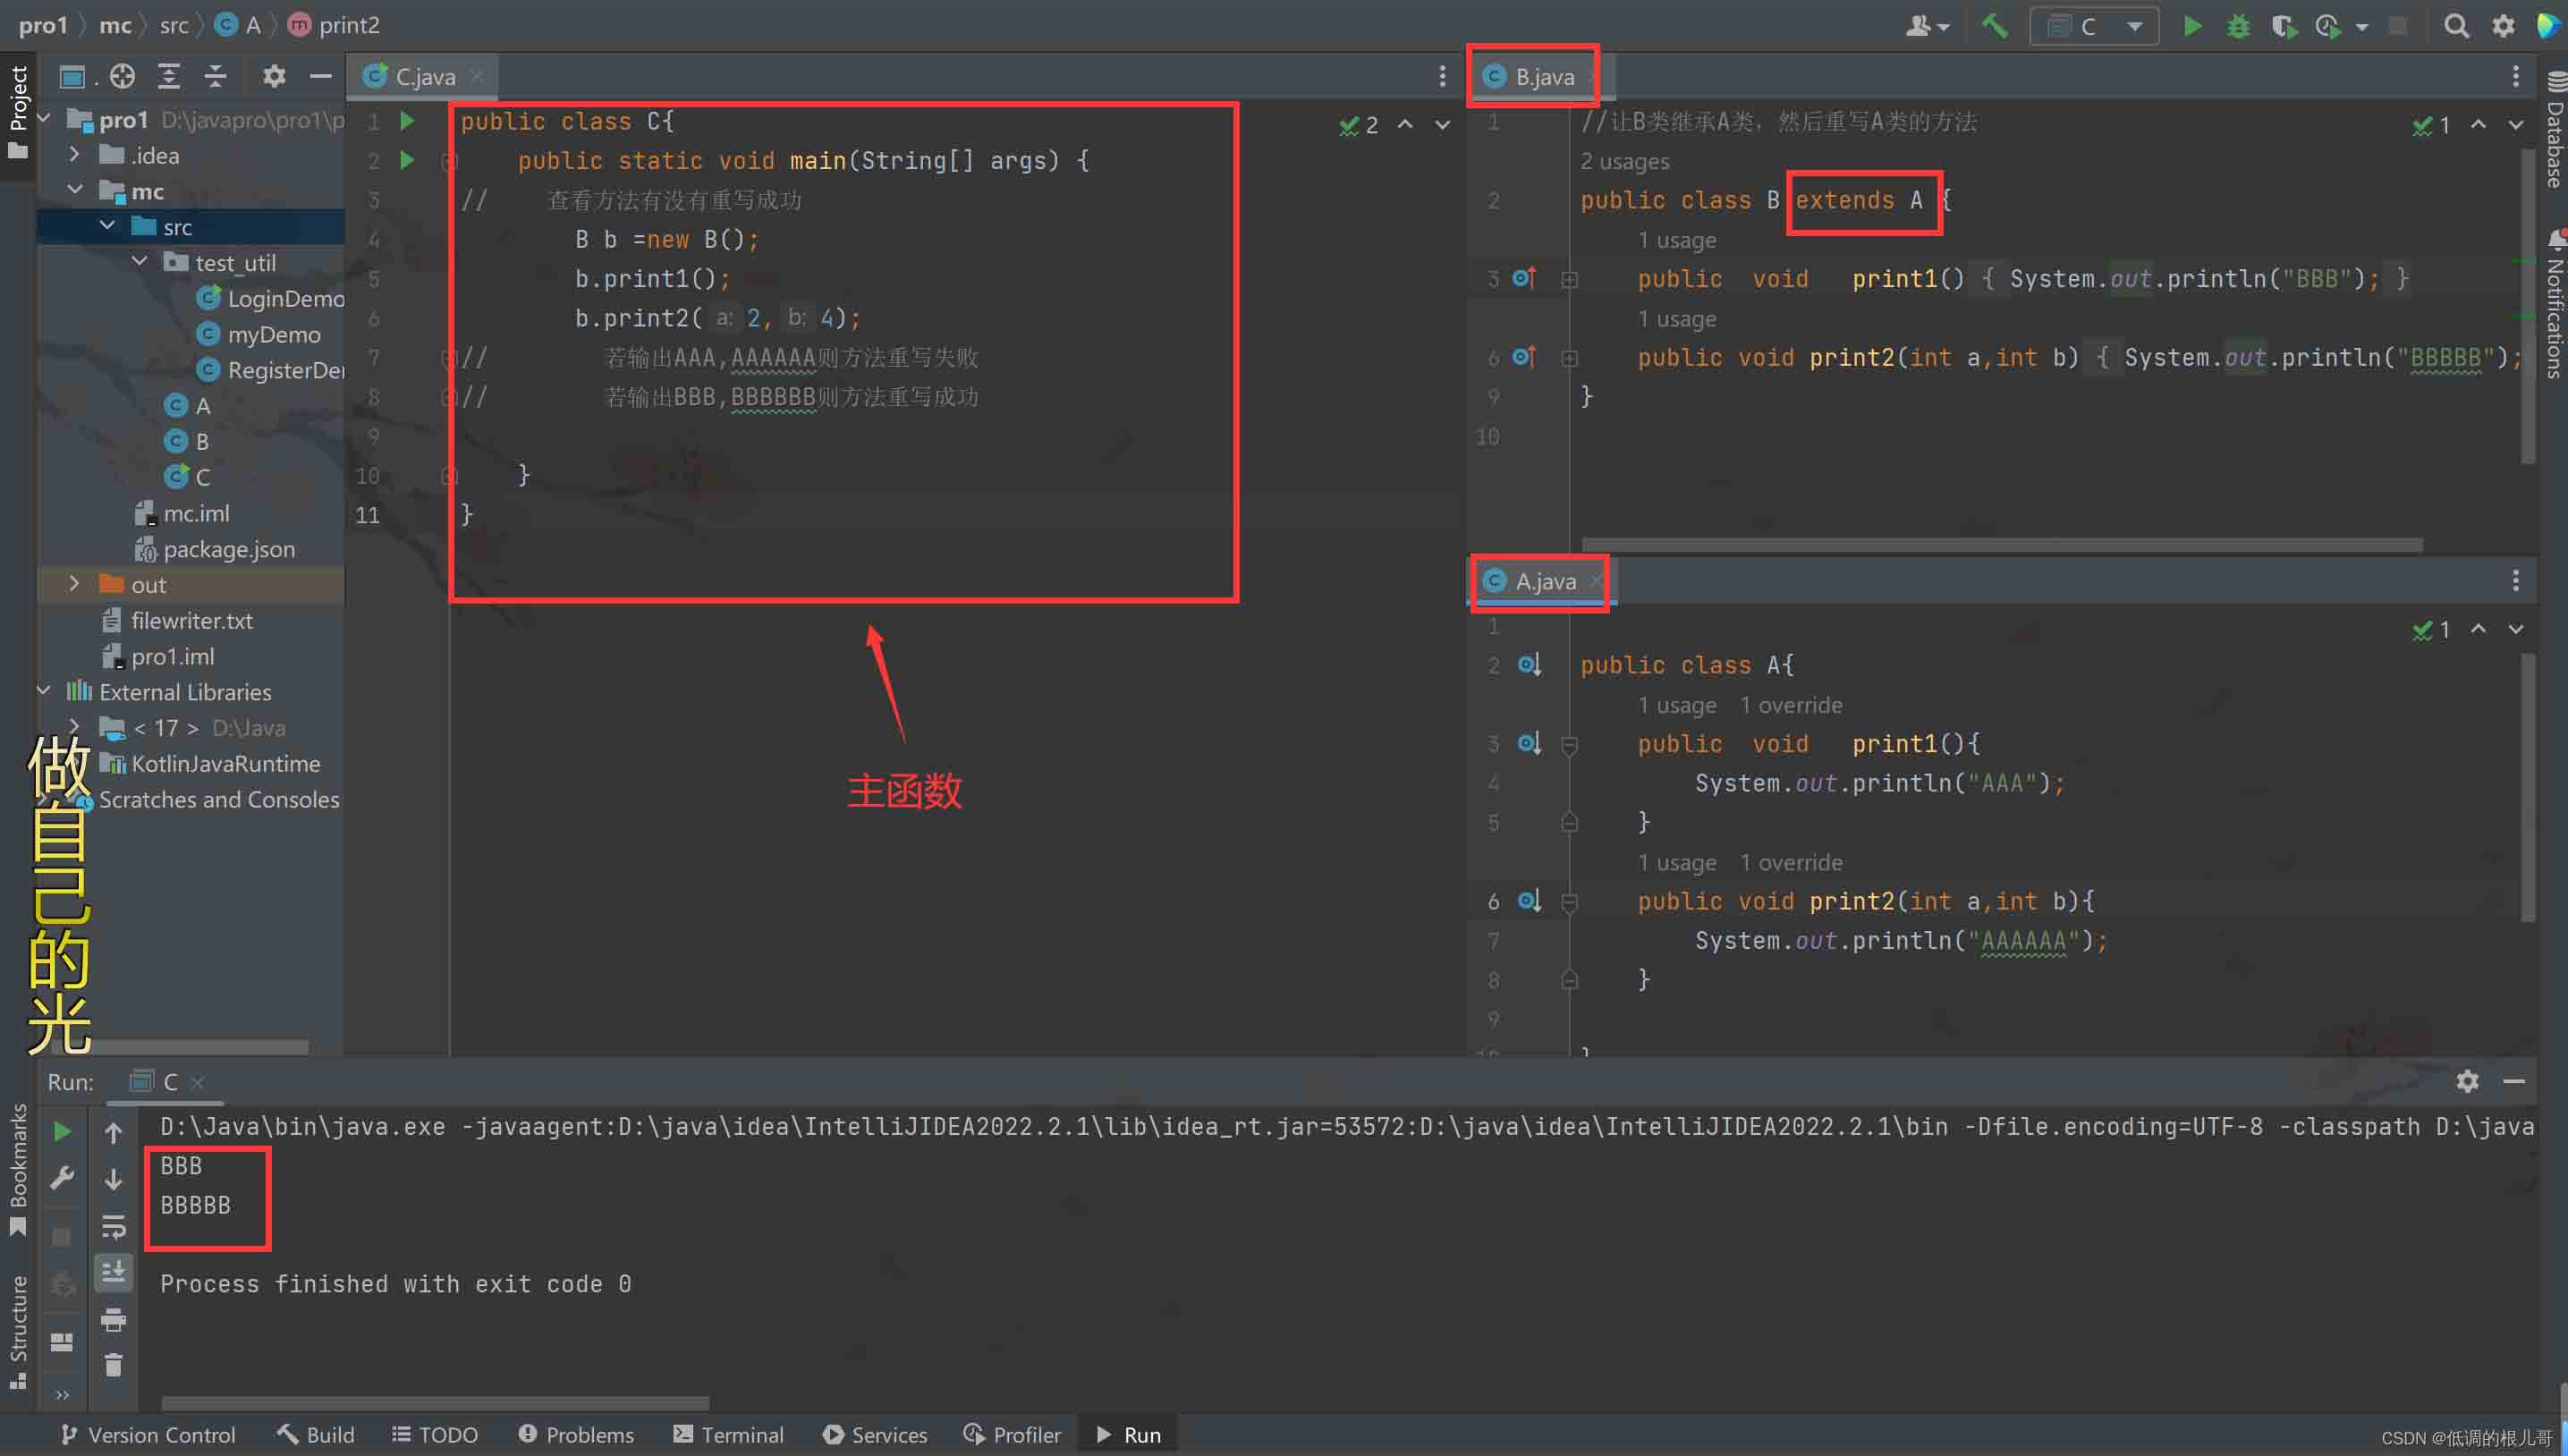The height and width of the screenshot is (1456, 2568).
Task: Click the Build project hammer icon
Action: coord(1995,26)
